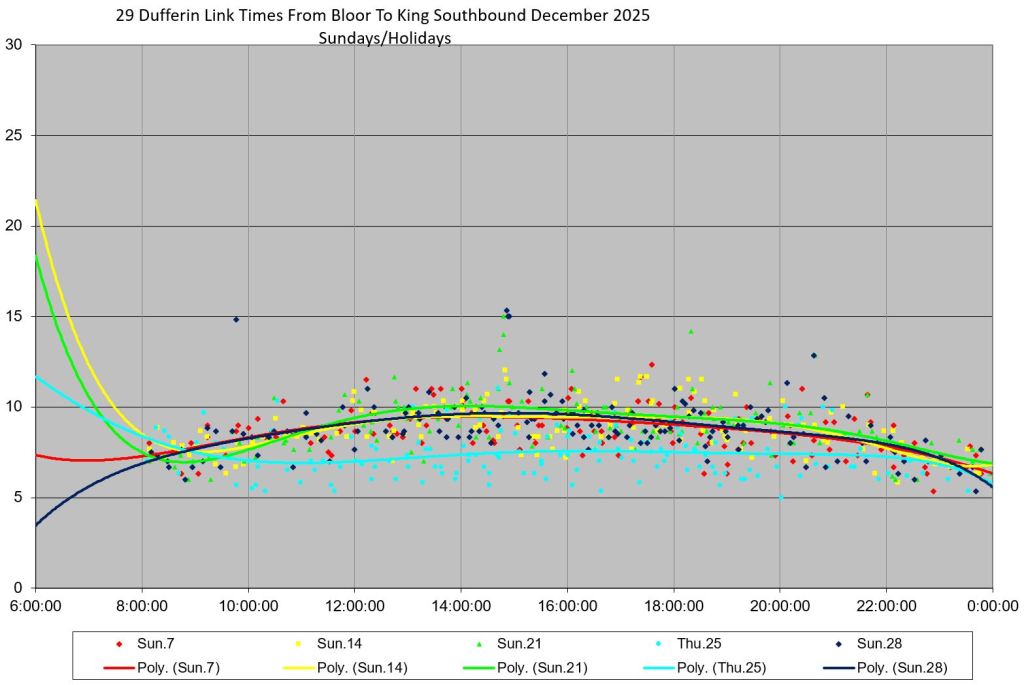Viewport: 1024px width, 685px height.
Task: Click the Sundays/Holidays subtitle text
Action: pyautogui.click(x=385, y=38)
